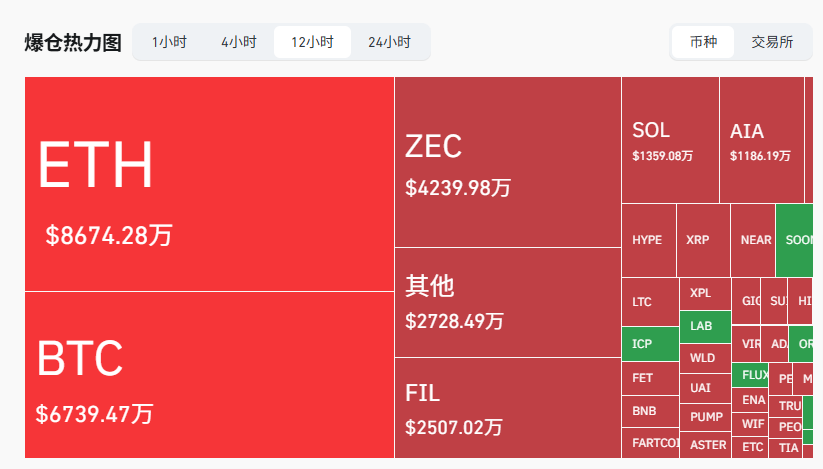
Task: Select the 4小时 timeframe tab
Action: [x=239, y=42]
